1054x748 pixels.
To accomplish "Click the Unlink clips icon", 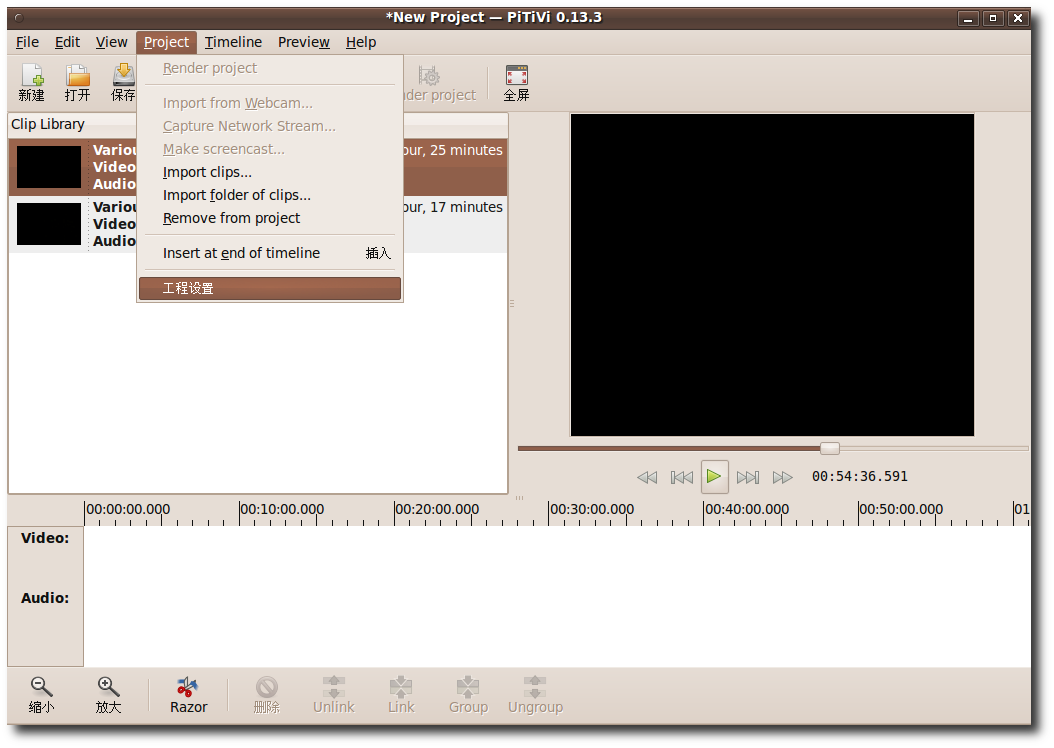I will 333,695.
